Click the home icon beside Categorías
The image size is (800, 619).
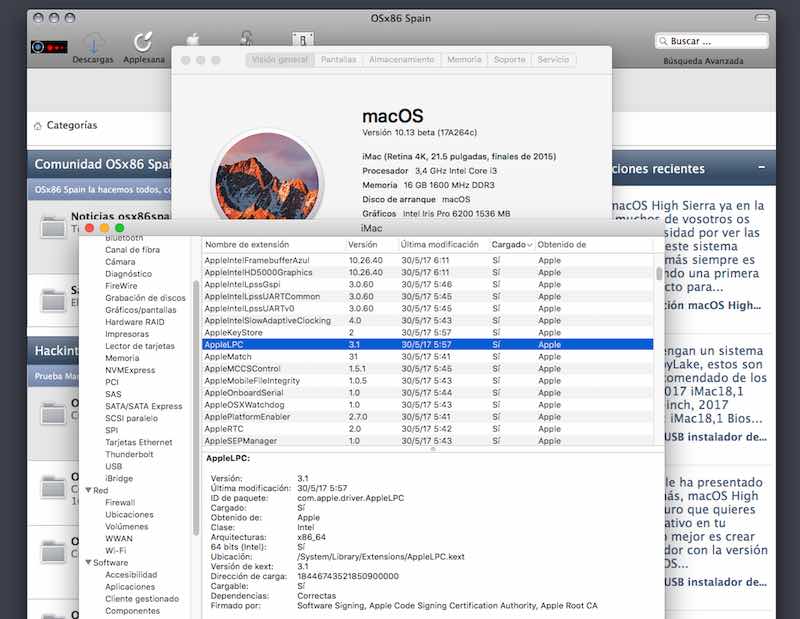coord(38,126)
